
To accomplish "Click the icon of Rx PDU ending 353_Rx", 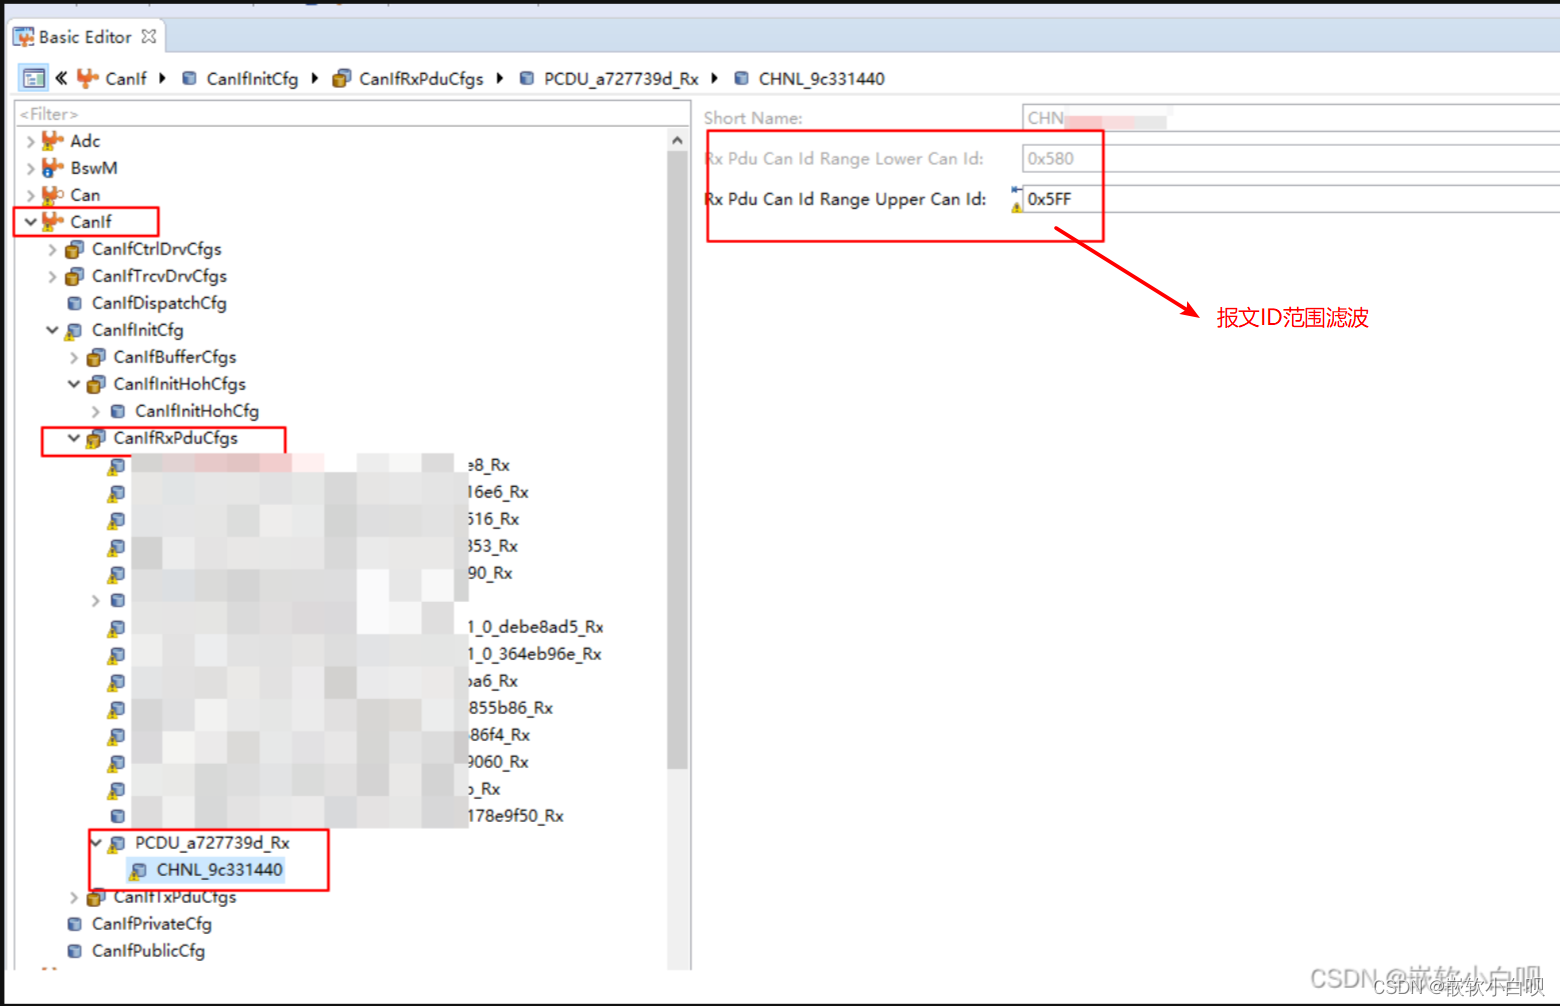I will coord(117,546).
